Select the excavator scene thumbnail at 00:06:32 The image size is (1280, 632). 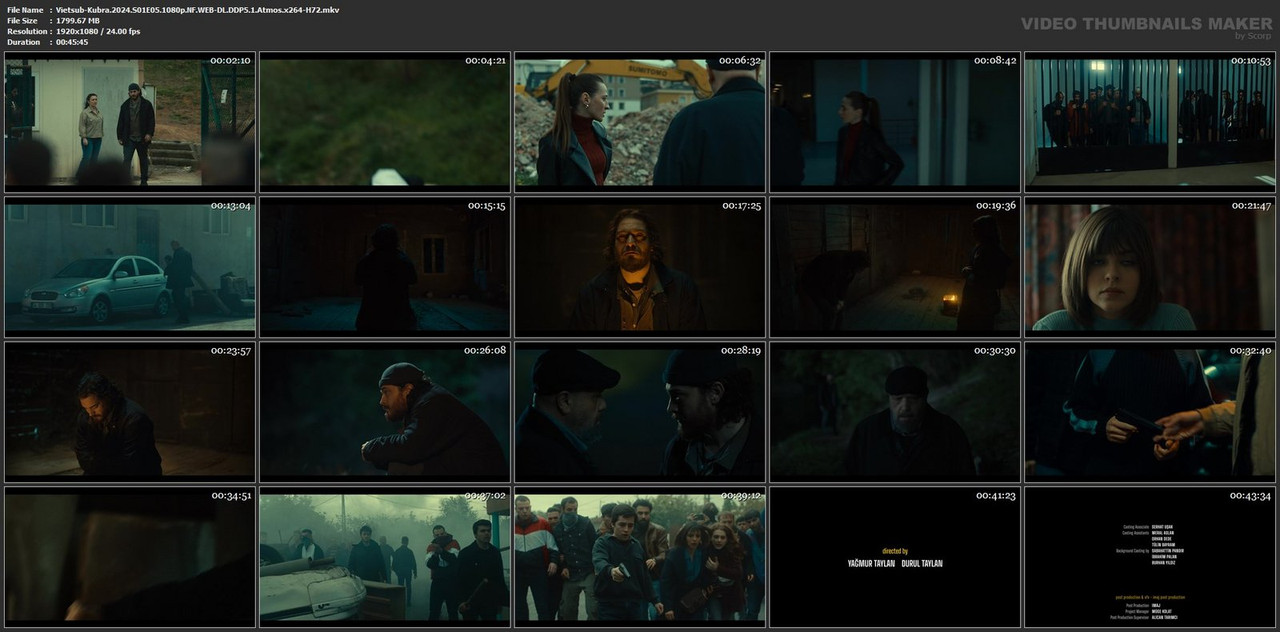coord(640,123)
